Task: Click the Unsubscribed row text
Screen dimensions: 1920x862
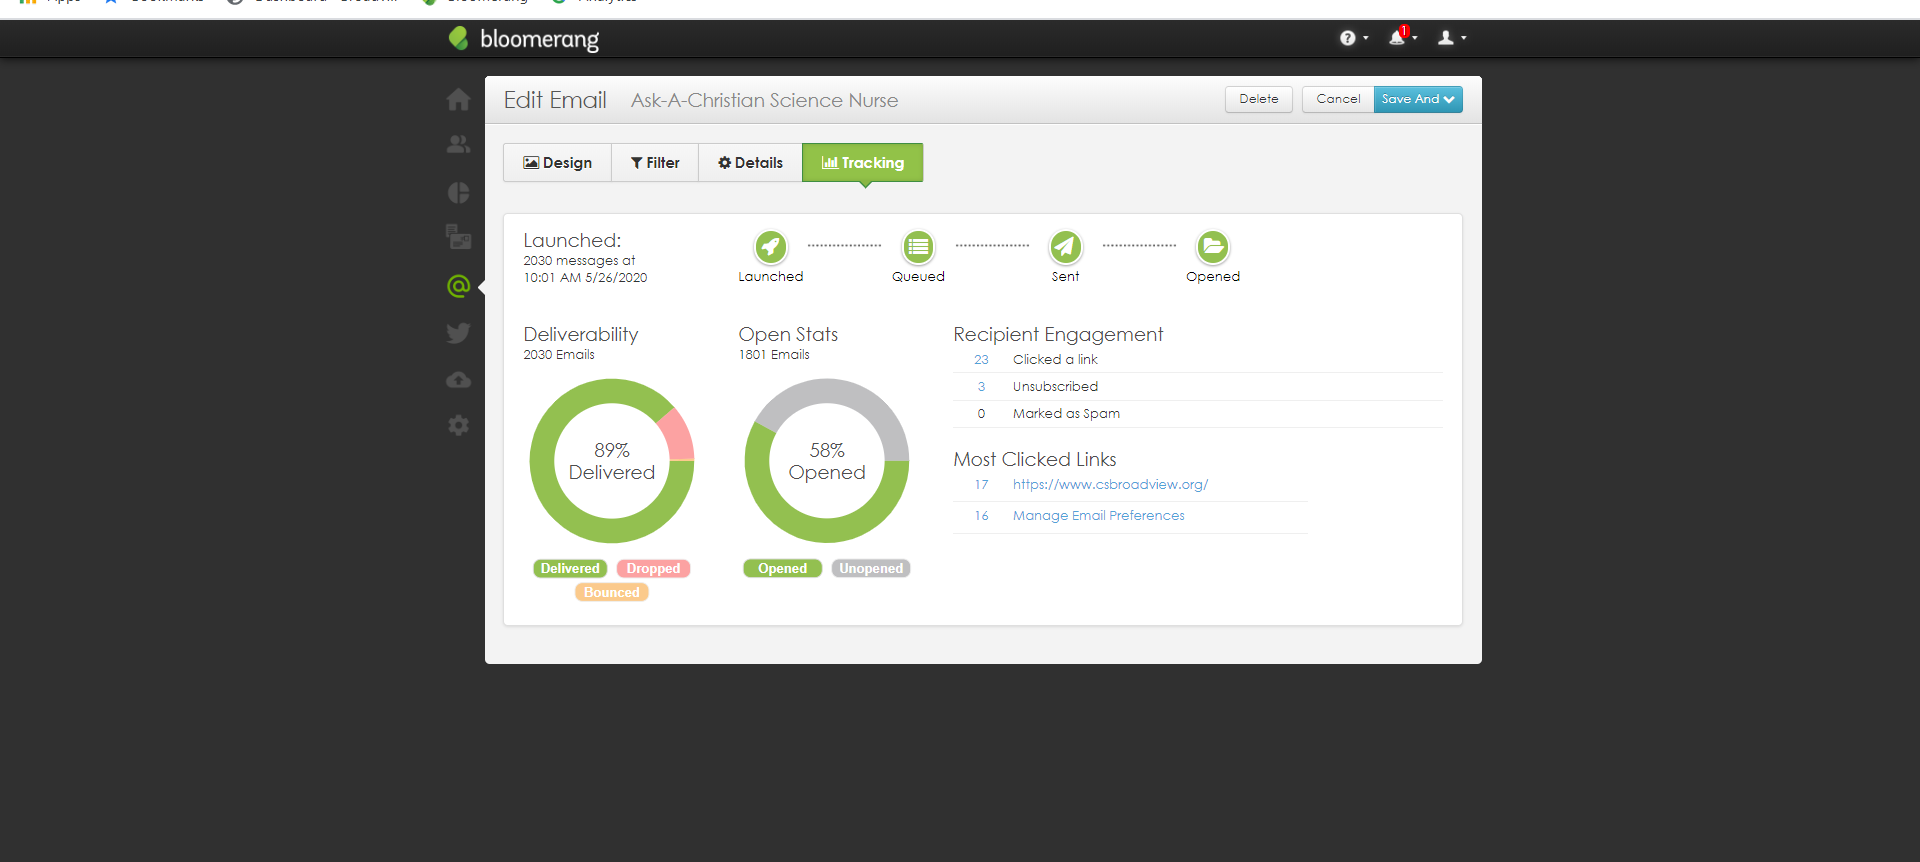Action: coord(1055,387)
